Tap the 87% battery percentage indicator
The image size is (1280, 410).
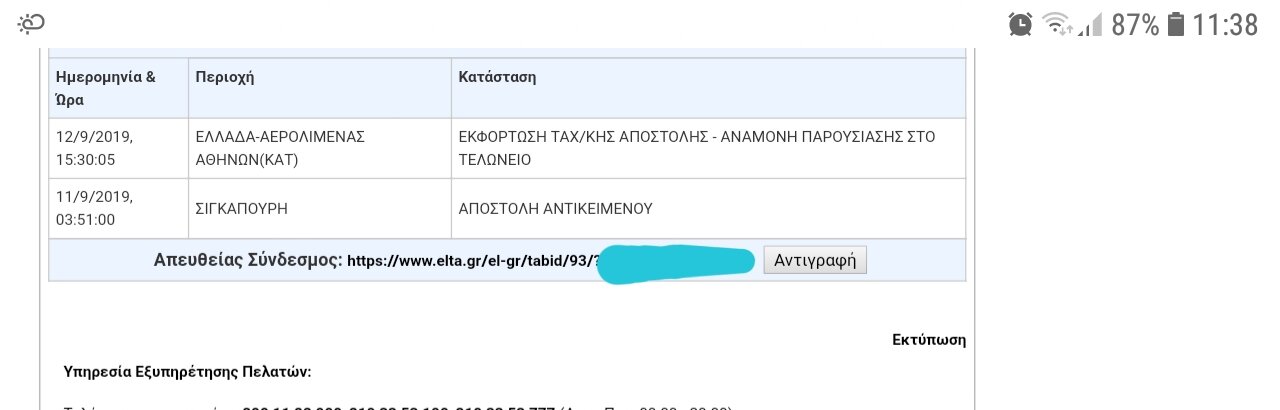[1135, 24]
